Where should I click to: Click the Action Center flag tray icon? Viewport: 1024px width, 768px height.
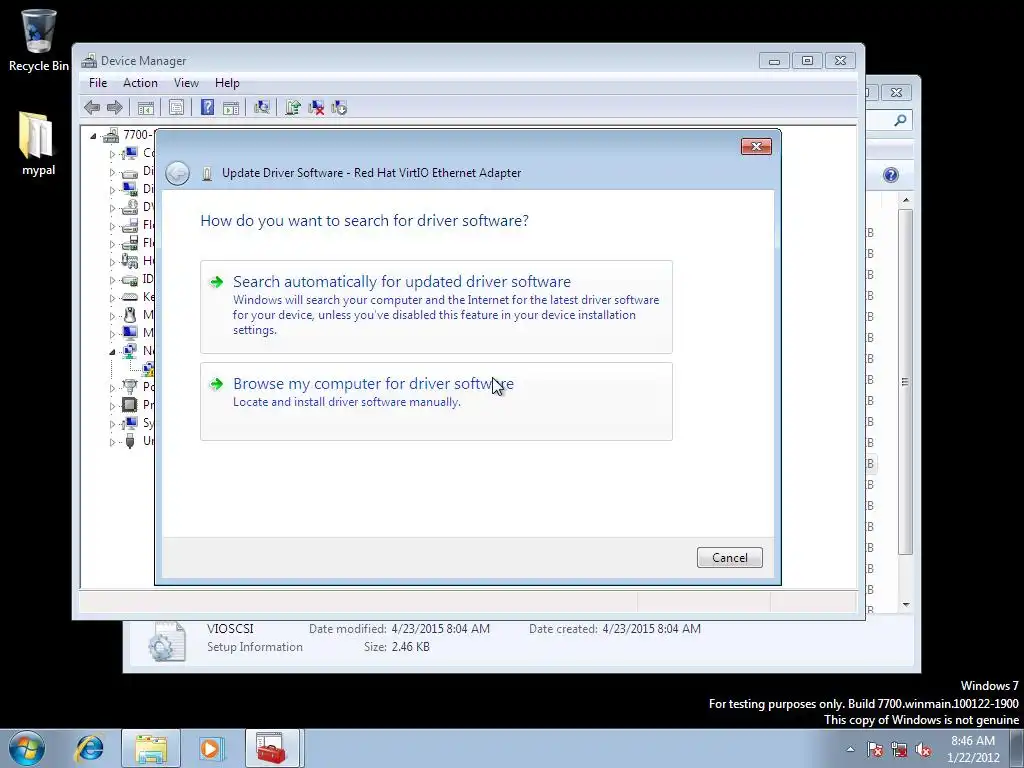click(x=875, y=750)
